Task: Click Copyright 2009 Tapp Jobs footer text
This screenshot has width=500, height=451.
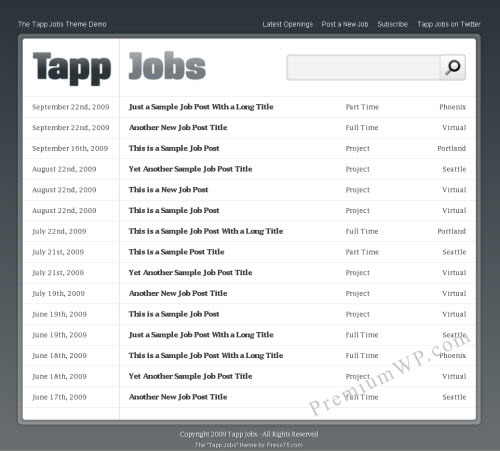Action: click(249, 434)
